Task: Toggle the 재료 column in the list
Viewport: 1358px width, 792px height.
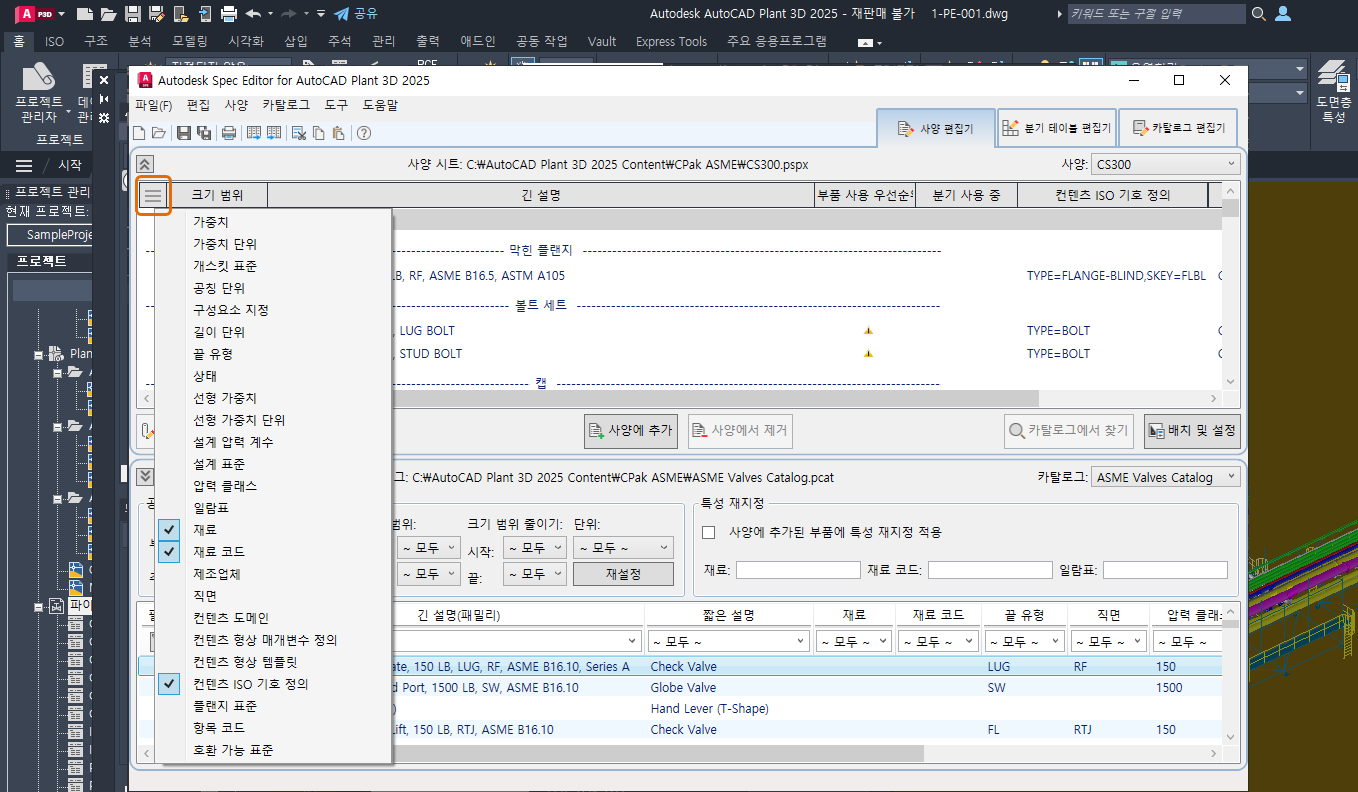Action: pyautogui.click(x=273, y=530)
